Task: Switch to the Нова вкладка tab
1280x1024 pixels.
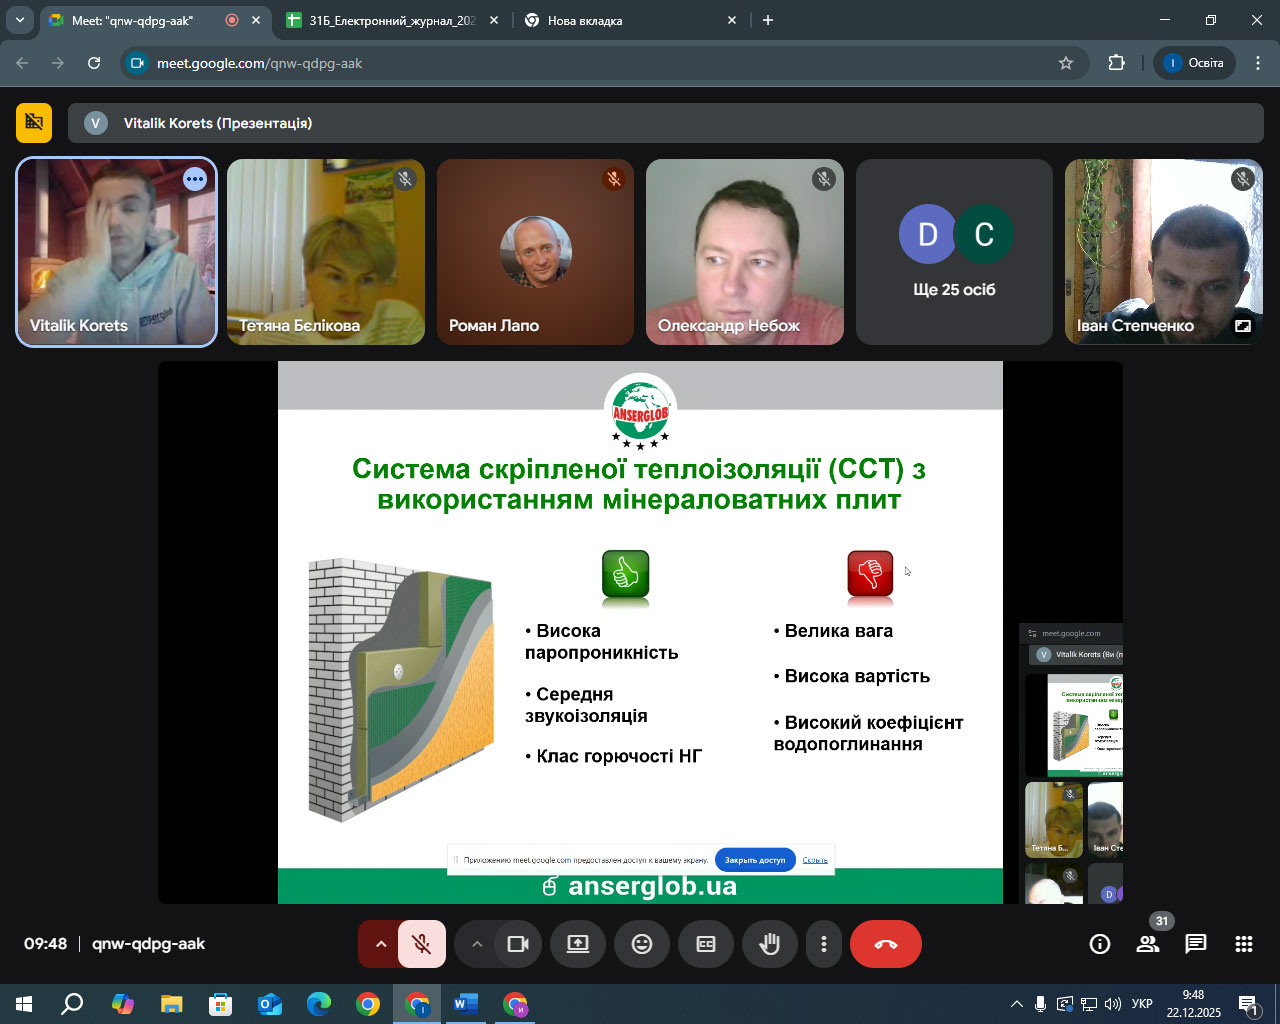Action: point(620,20)
